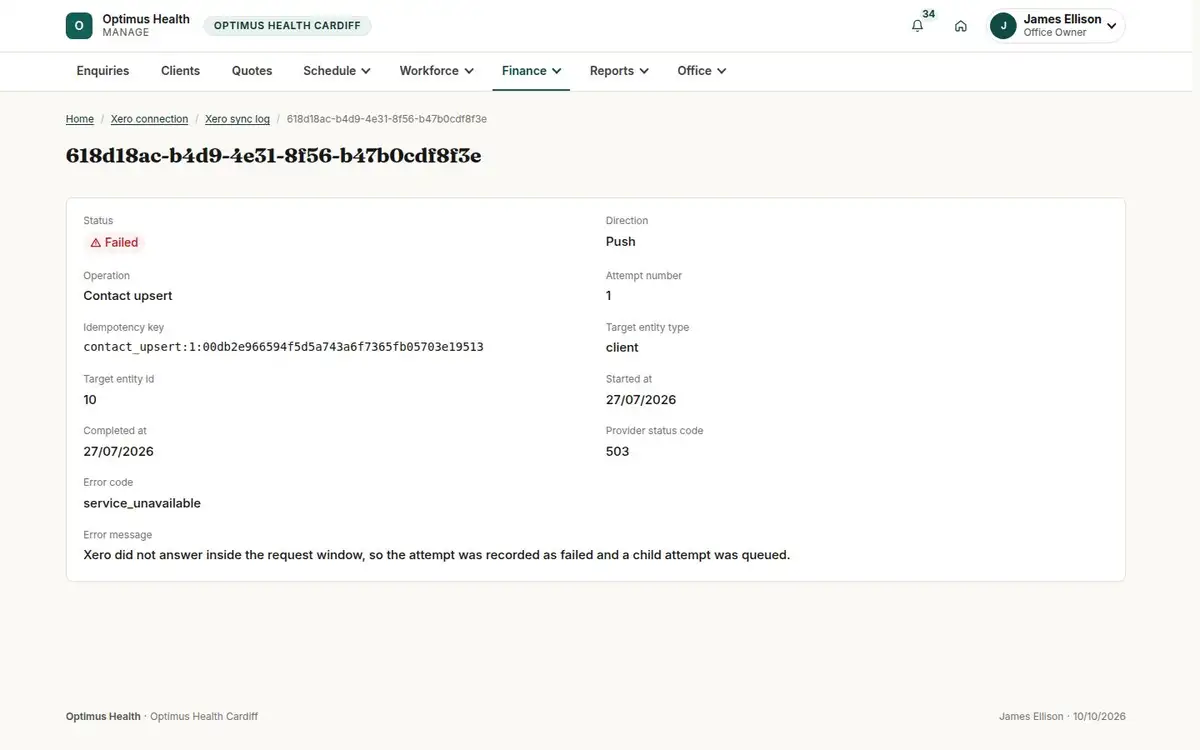Expand the Office menu
Screen dimensions: 1200x750
pyautogui.click(x=702, y=71)
